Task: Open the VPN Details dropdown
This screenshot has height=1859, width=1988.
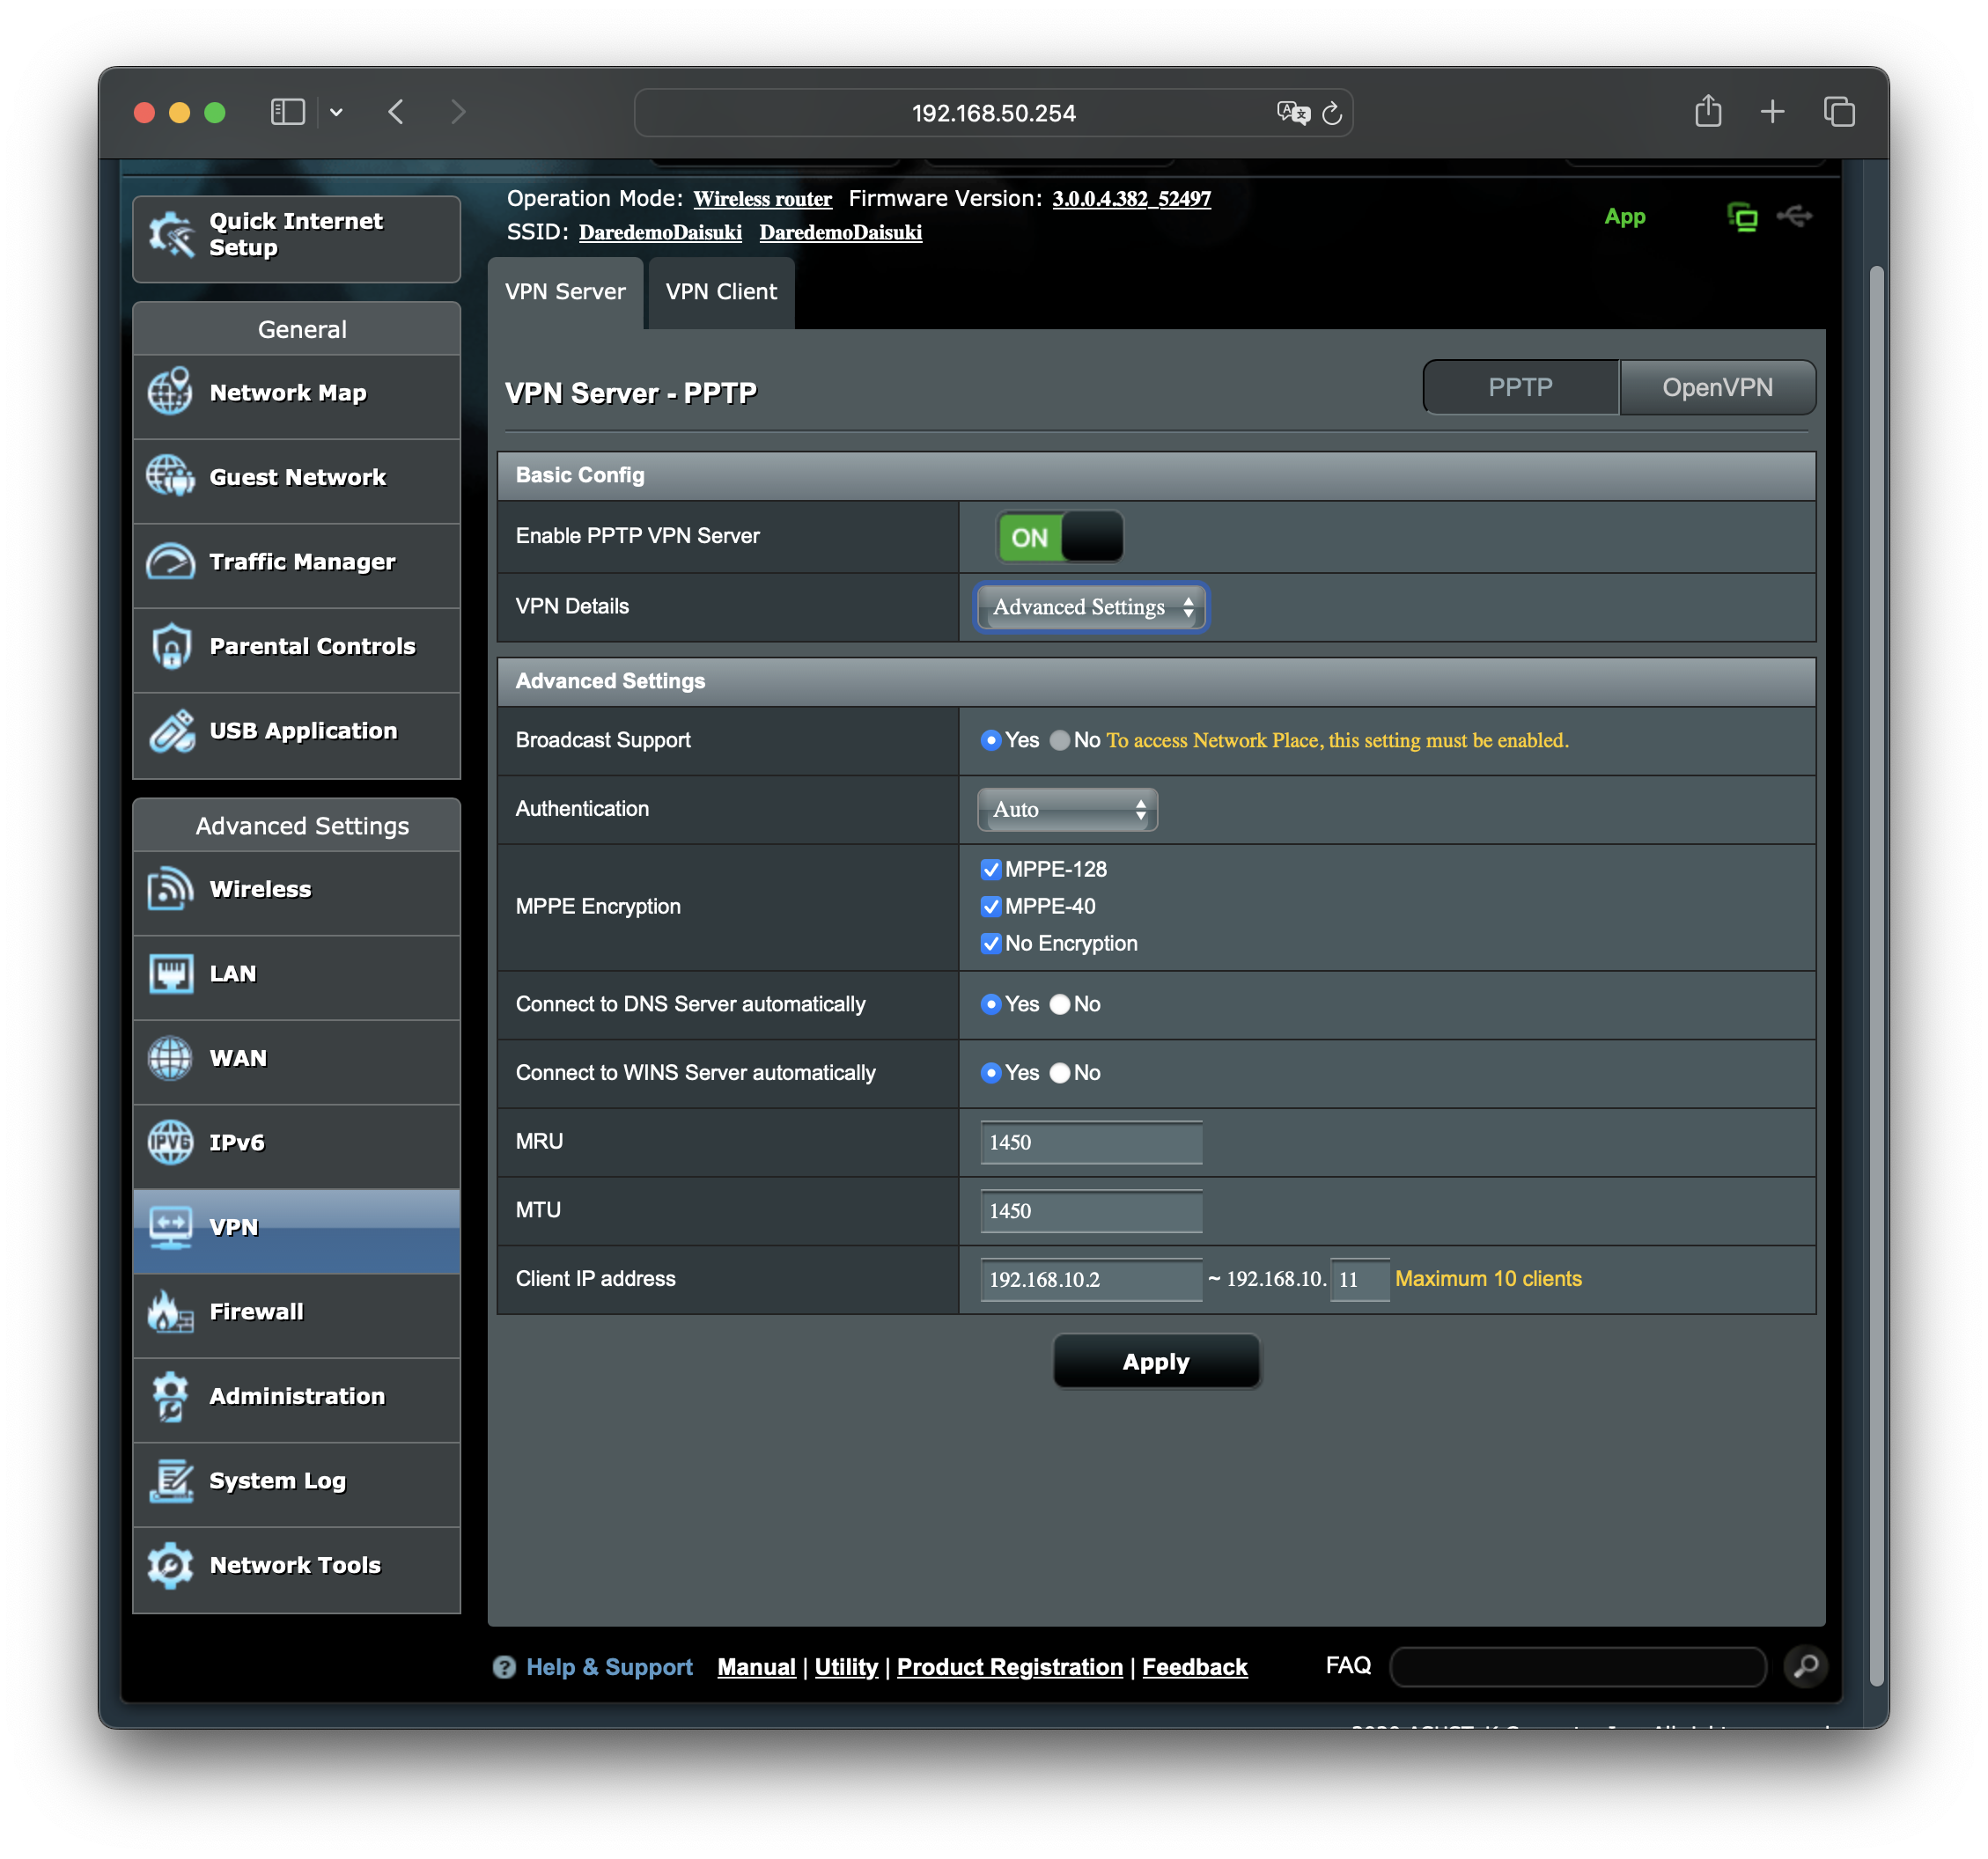Action: 1091,607
